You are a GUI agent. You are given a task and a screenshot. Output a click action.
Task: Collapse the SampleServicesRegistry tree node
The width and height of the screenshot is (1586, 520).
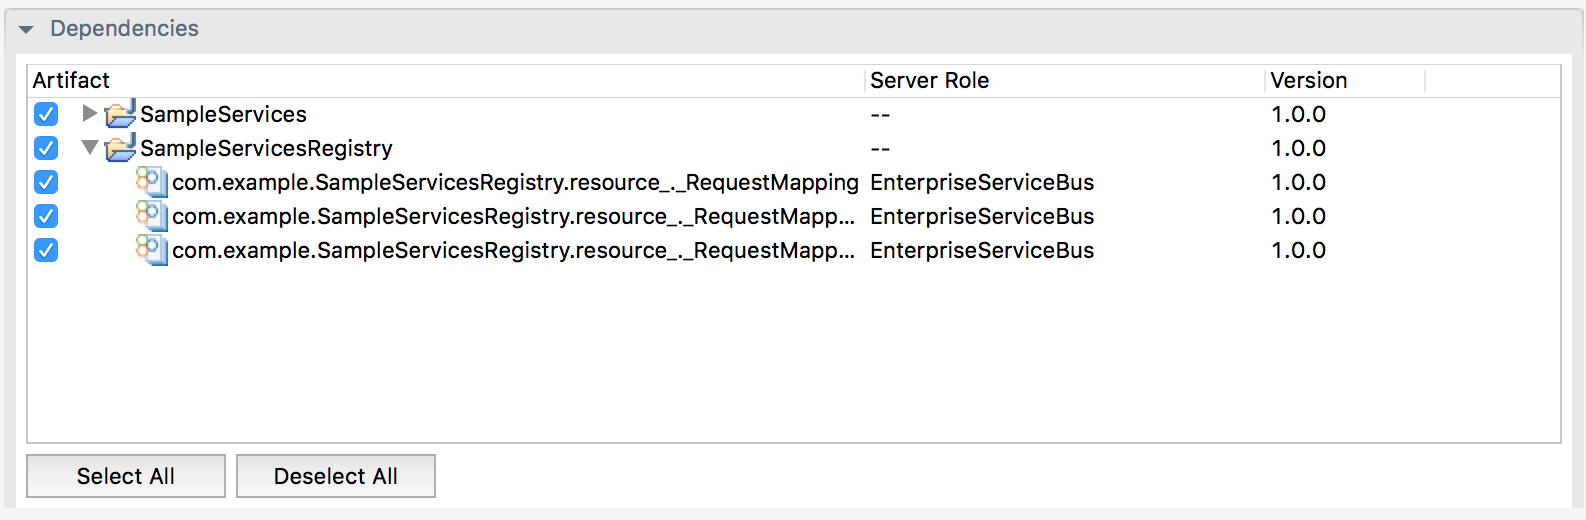point(89,148)
